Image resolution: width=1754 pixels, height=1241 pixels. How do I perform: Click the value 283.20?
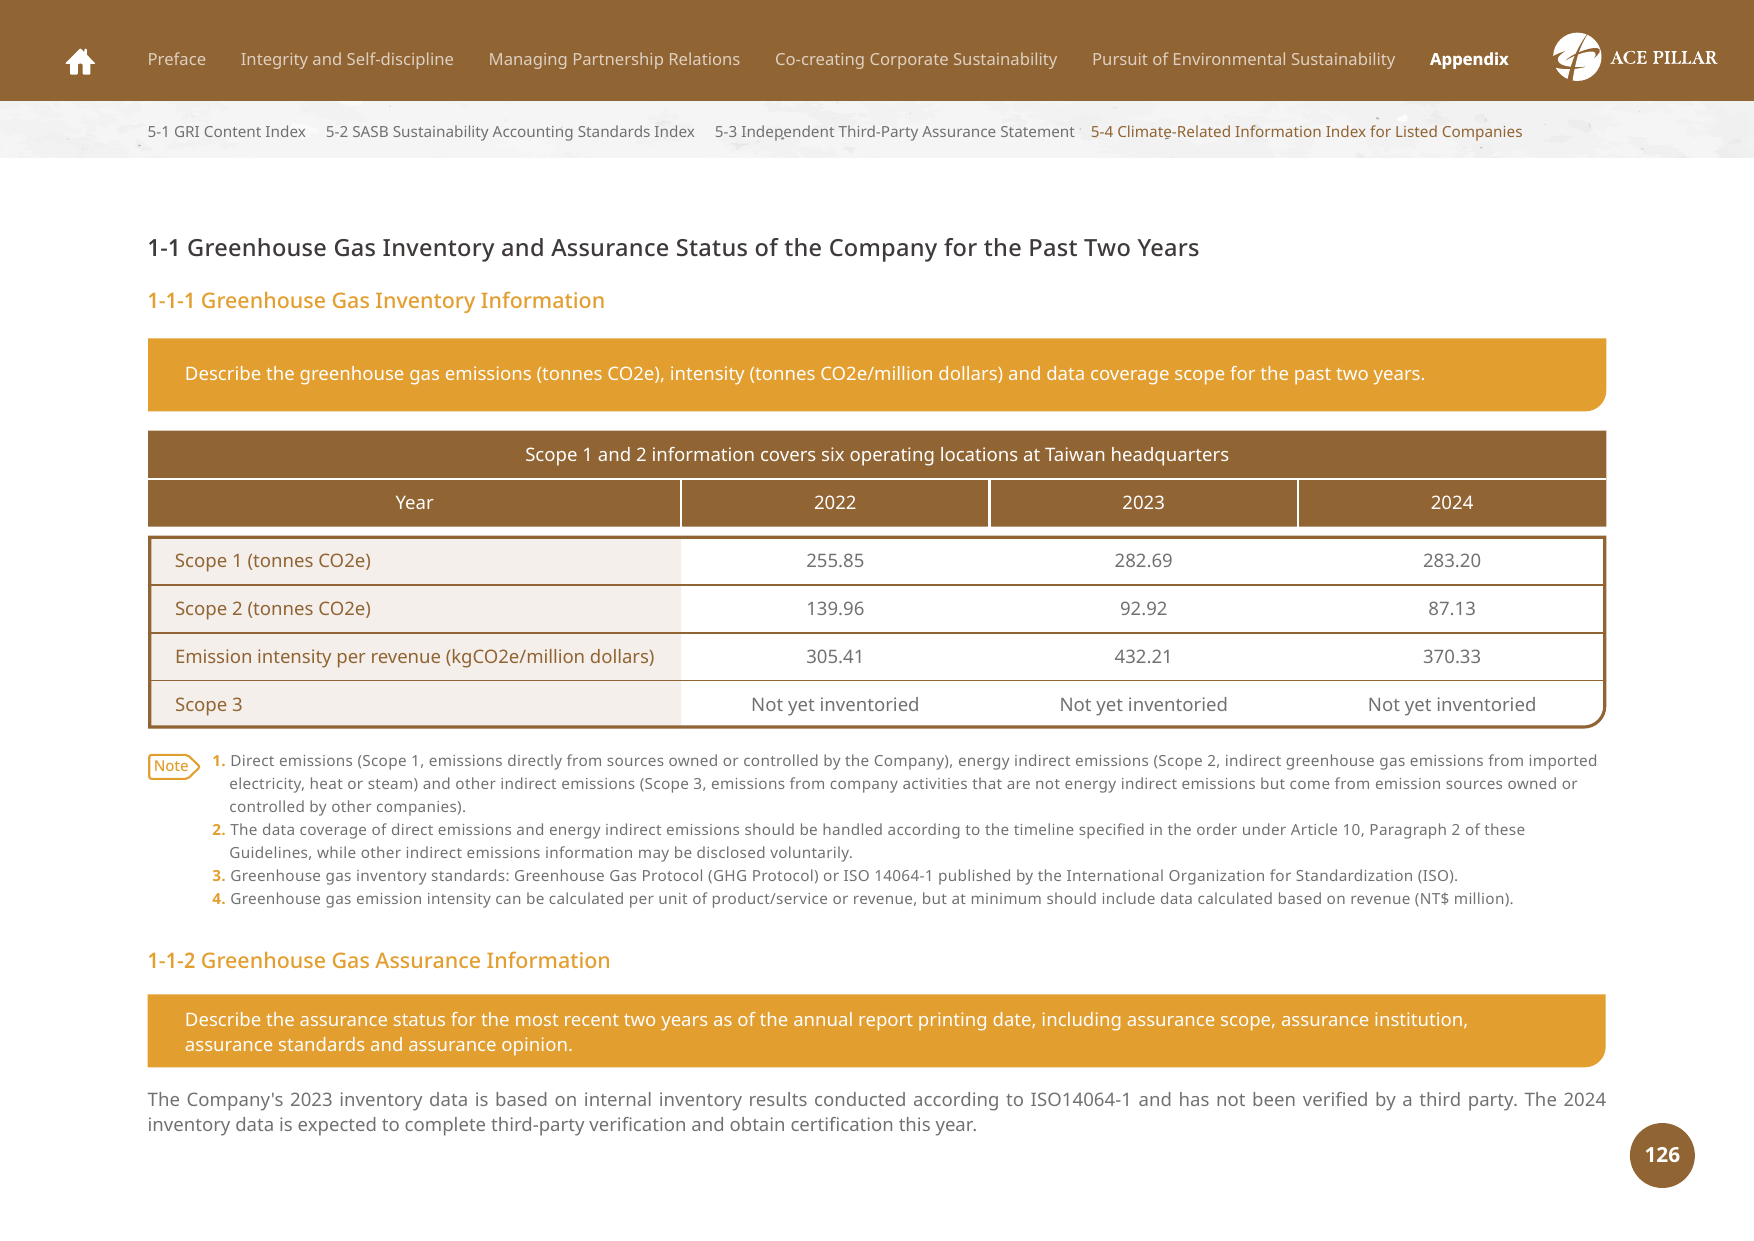[x=1452, y=561]
